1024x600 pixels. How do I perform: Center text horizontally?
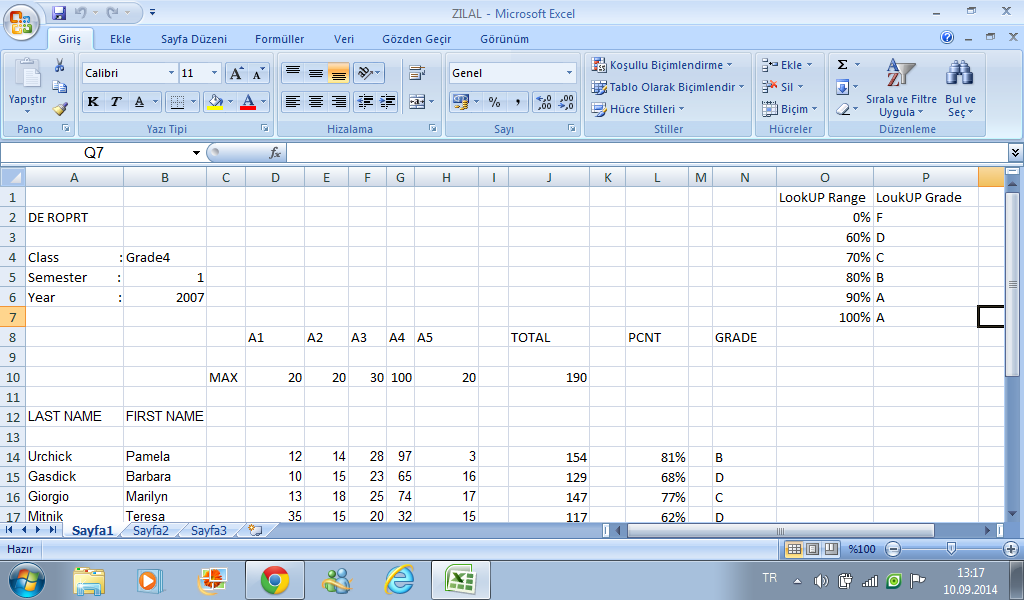coord(315,101)
